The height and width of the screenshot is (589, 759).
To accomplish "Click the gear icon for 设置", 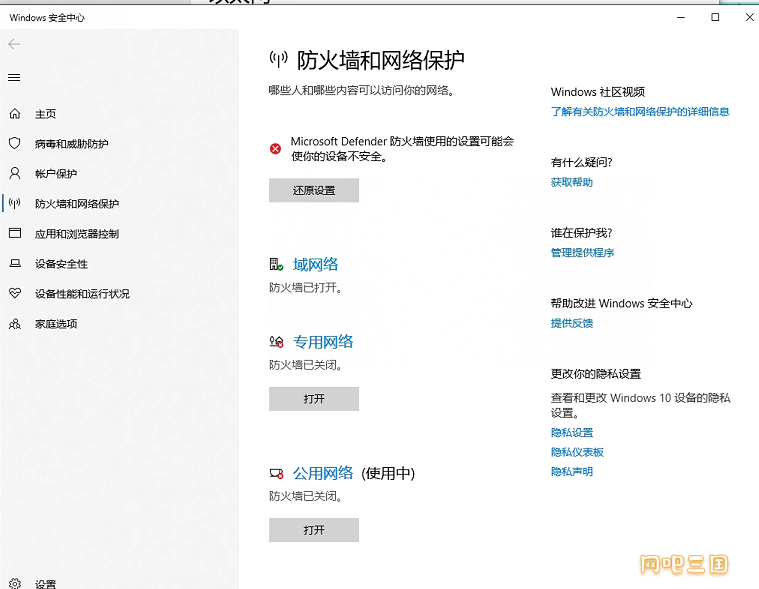I will coord(15,584).
